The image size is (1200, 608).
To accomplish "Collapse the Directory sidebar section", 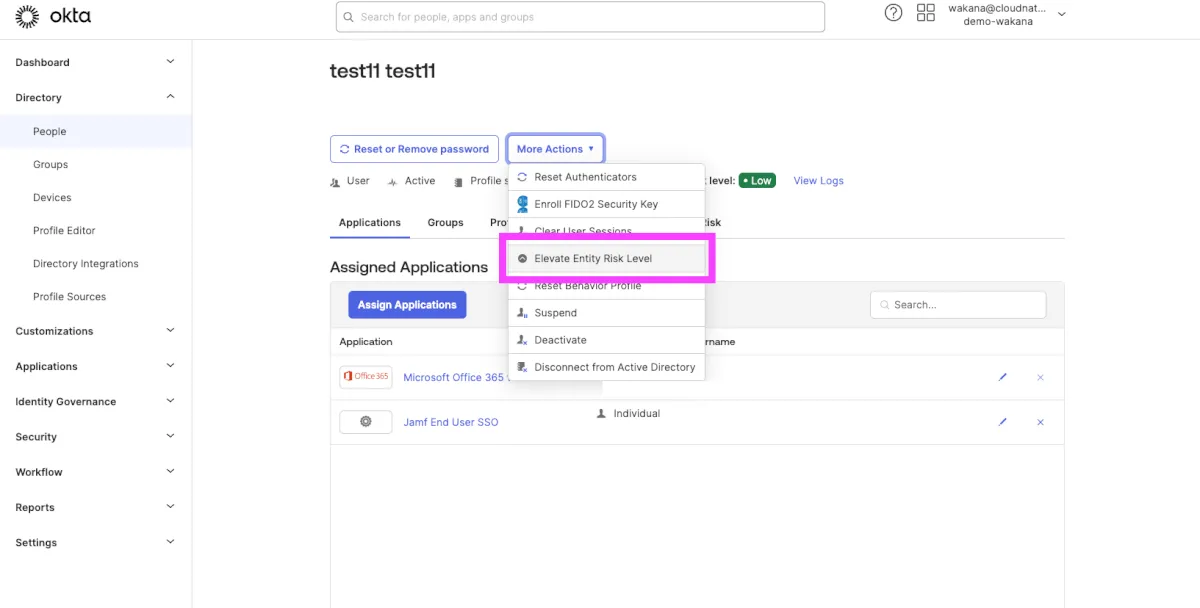I will [x=170, y=97].
